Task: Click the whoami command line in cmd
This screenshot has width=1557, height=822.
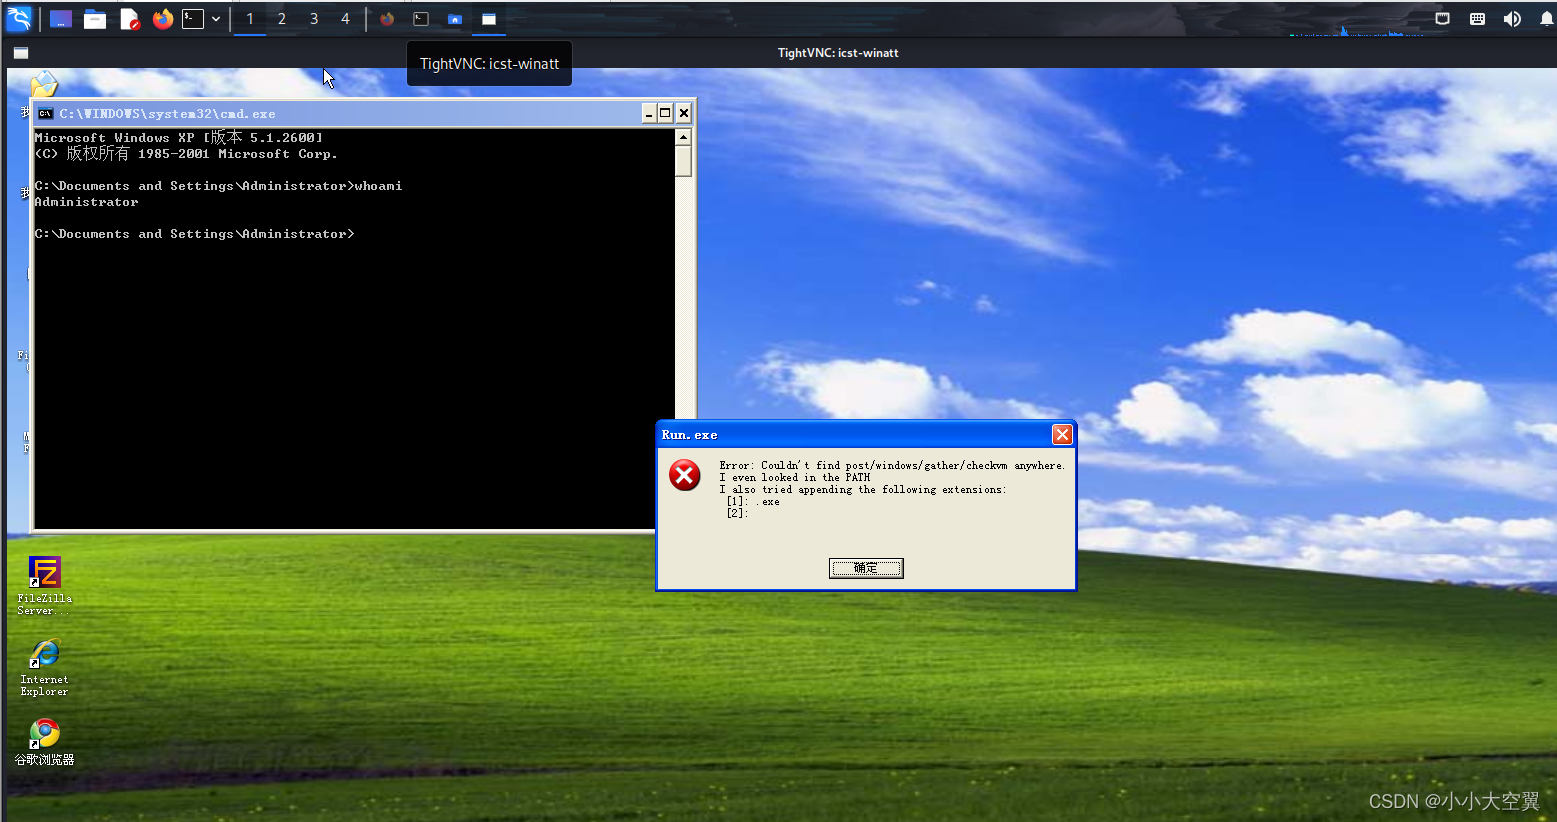Action: pyautogui.click(x=218, y=186)
